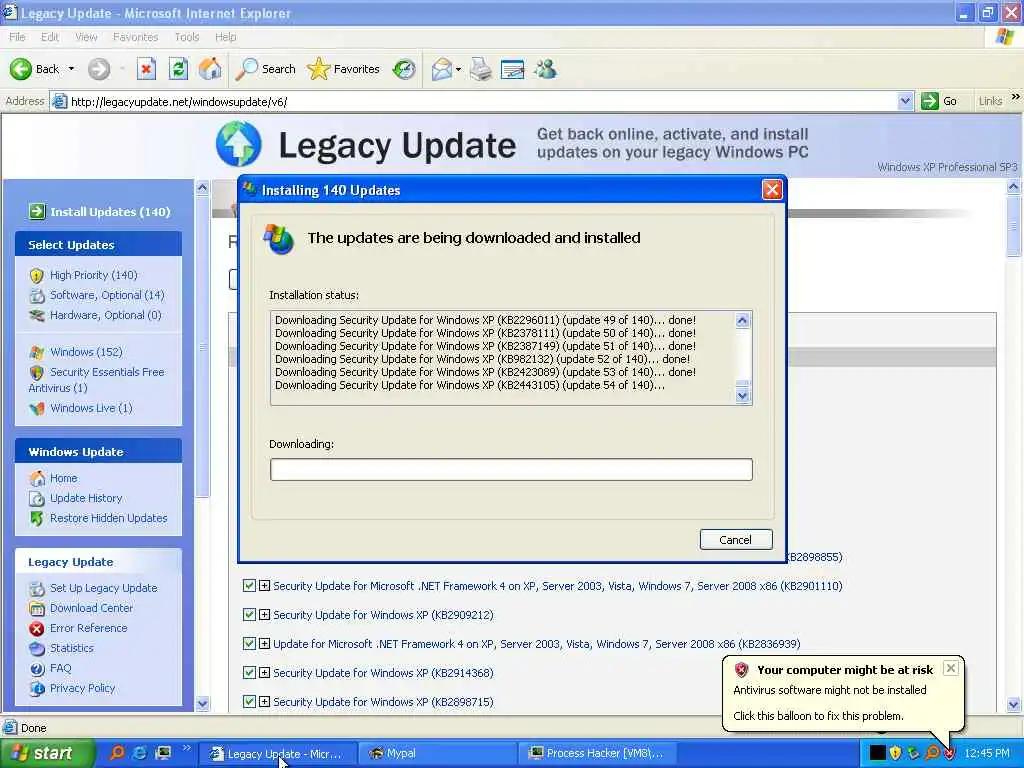Open the Restore Hidden Updates link
Screen dimensions: 1024x768
point(108,518)
